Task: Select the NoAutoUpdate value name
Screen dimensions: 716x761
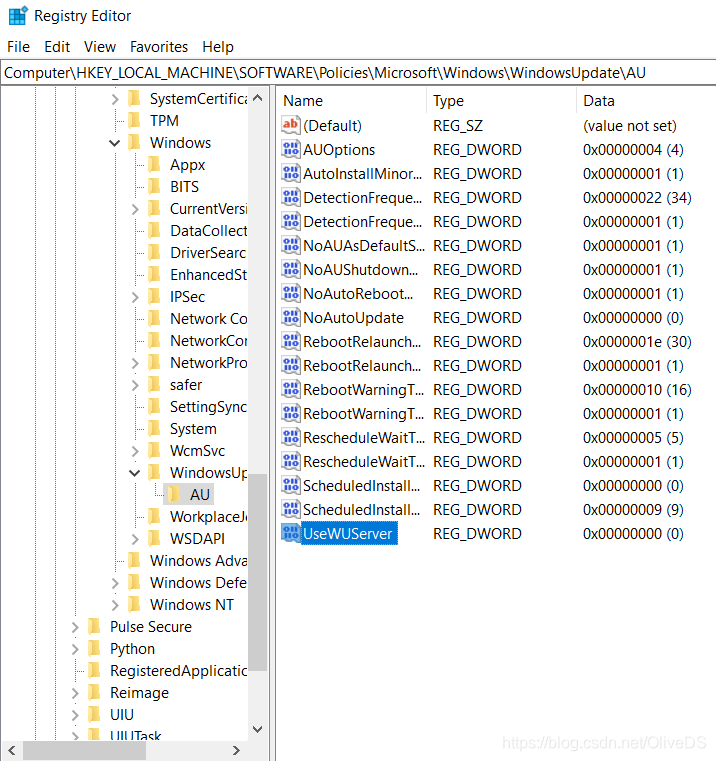Action: [x=353, y=317]
